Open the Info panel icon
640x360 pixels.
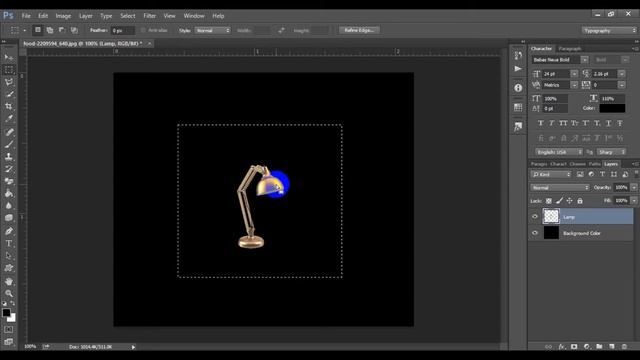tap(518, 88)
